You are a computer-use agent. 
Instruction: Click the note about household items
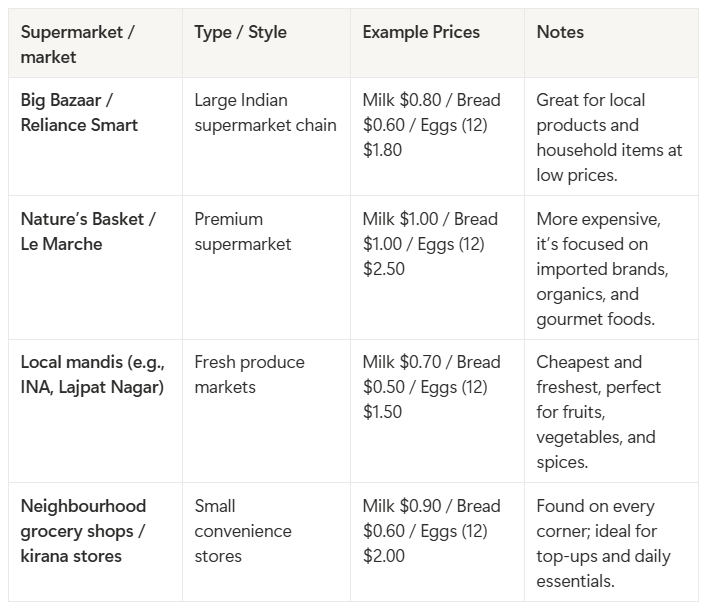(x=608, y=137)
